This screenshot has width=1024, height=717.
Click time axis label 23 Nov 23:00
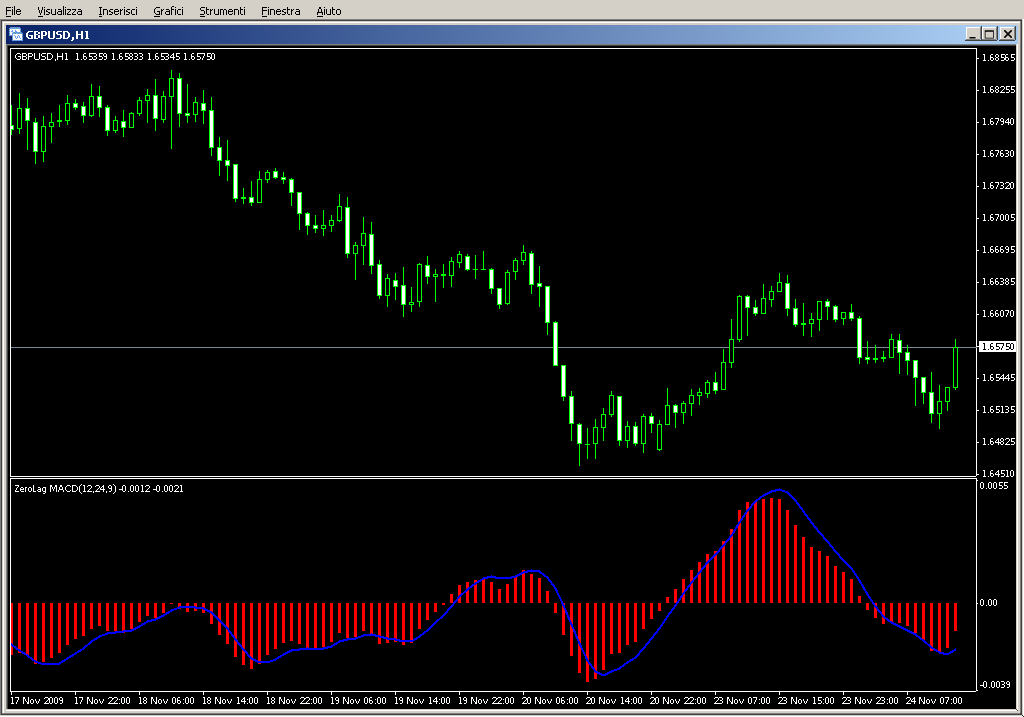871,701
